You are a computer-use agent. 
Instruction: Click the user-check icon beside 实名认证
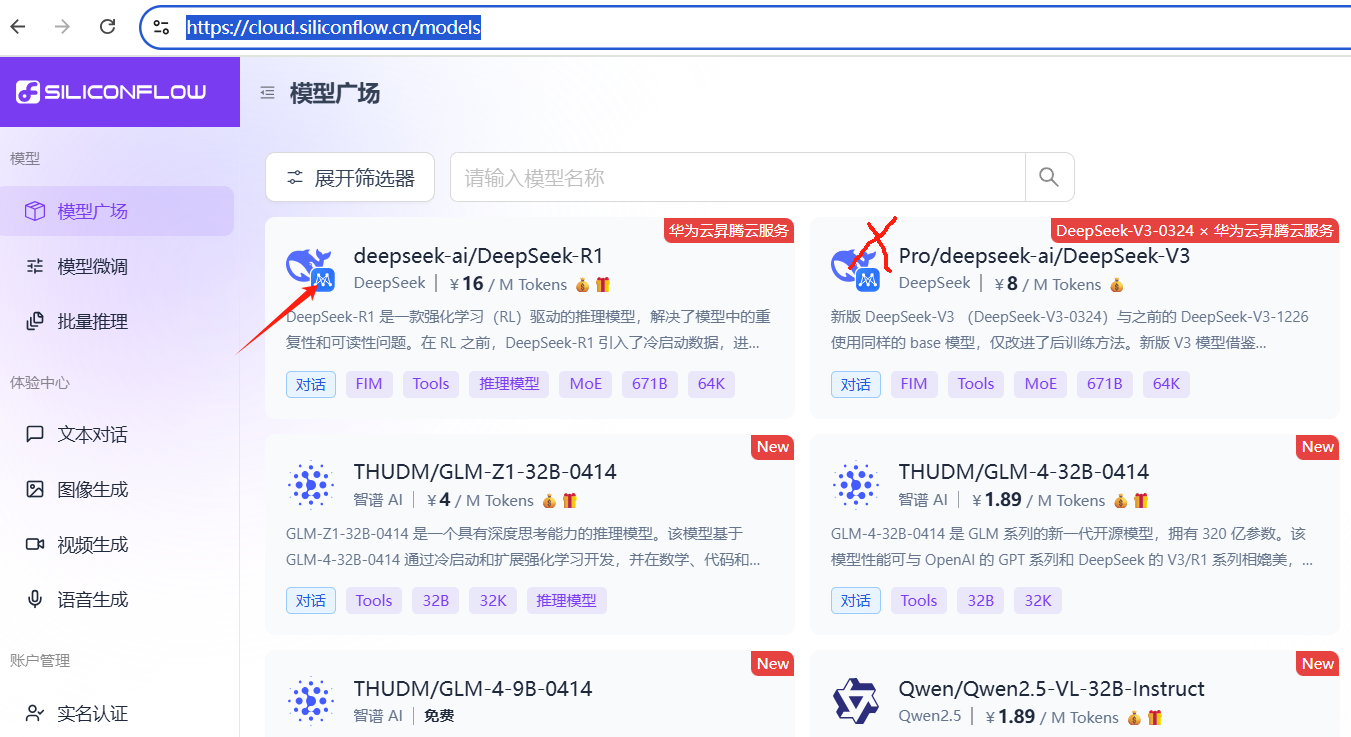click(35, 713)
